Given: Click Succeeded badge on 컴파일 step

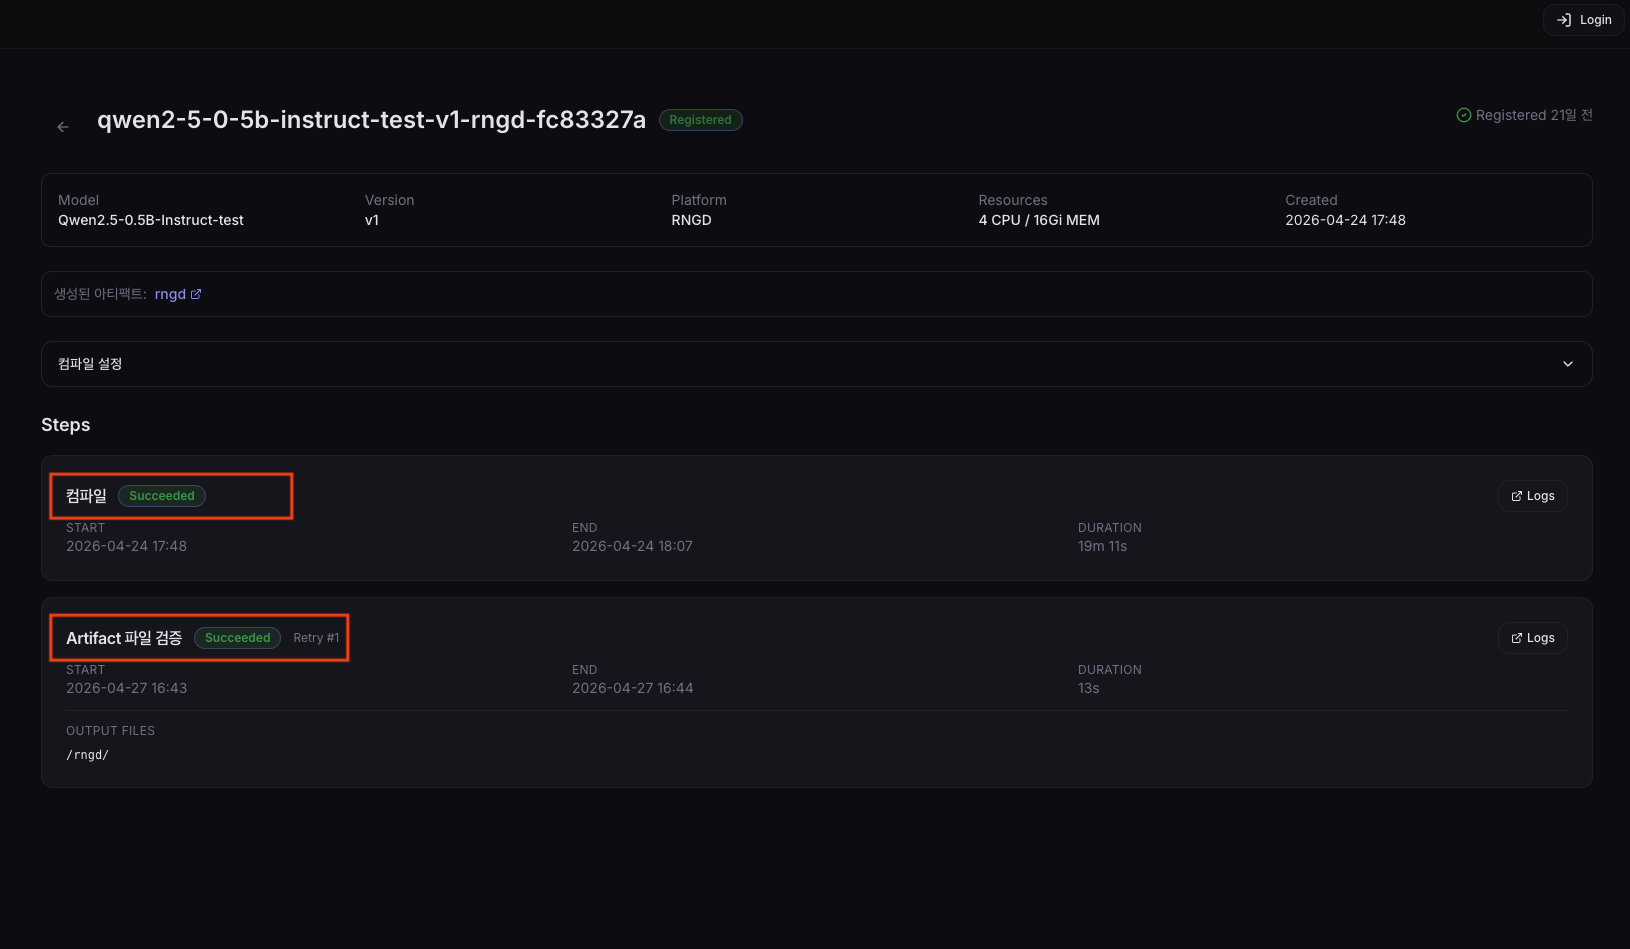Looking at the screenshot, I should pos(162,496).
